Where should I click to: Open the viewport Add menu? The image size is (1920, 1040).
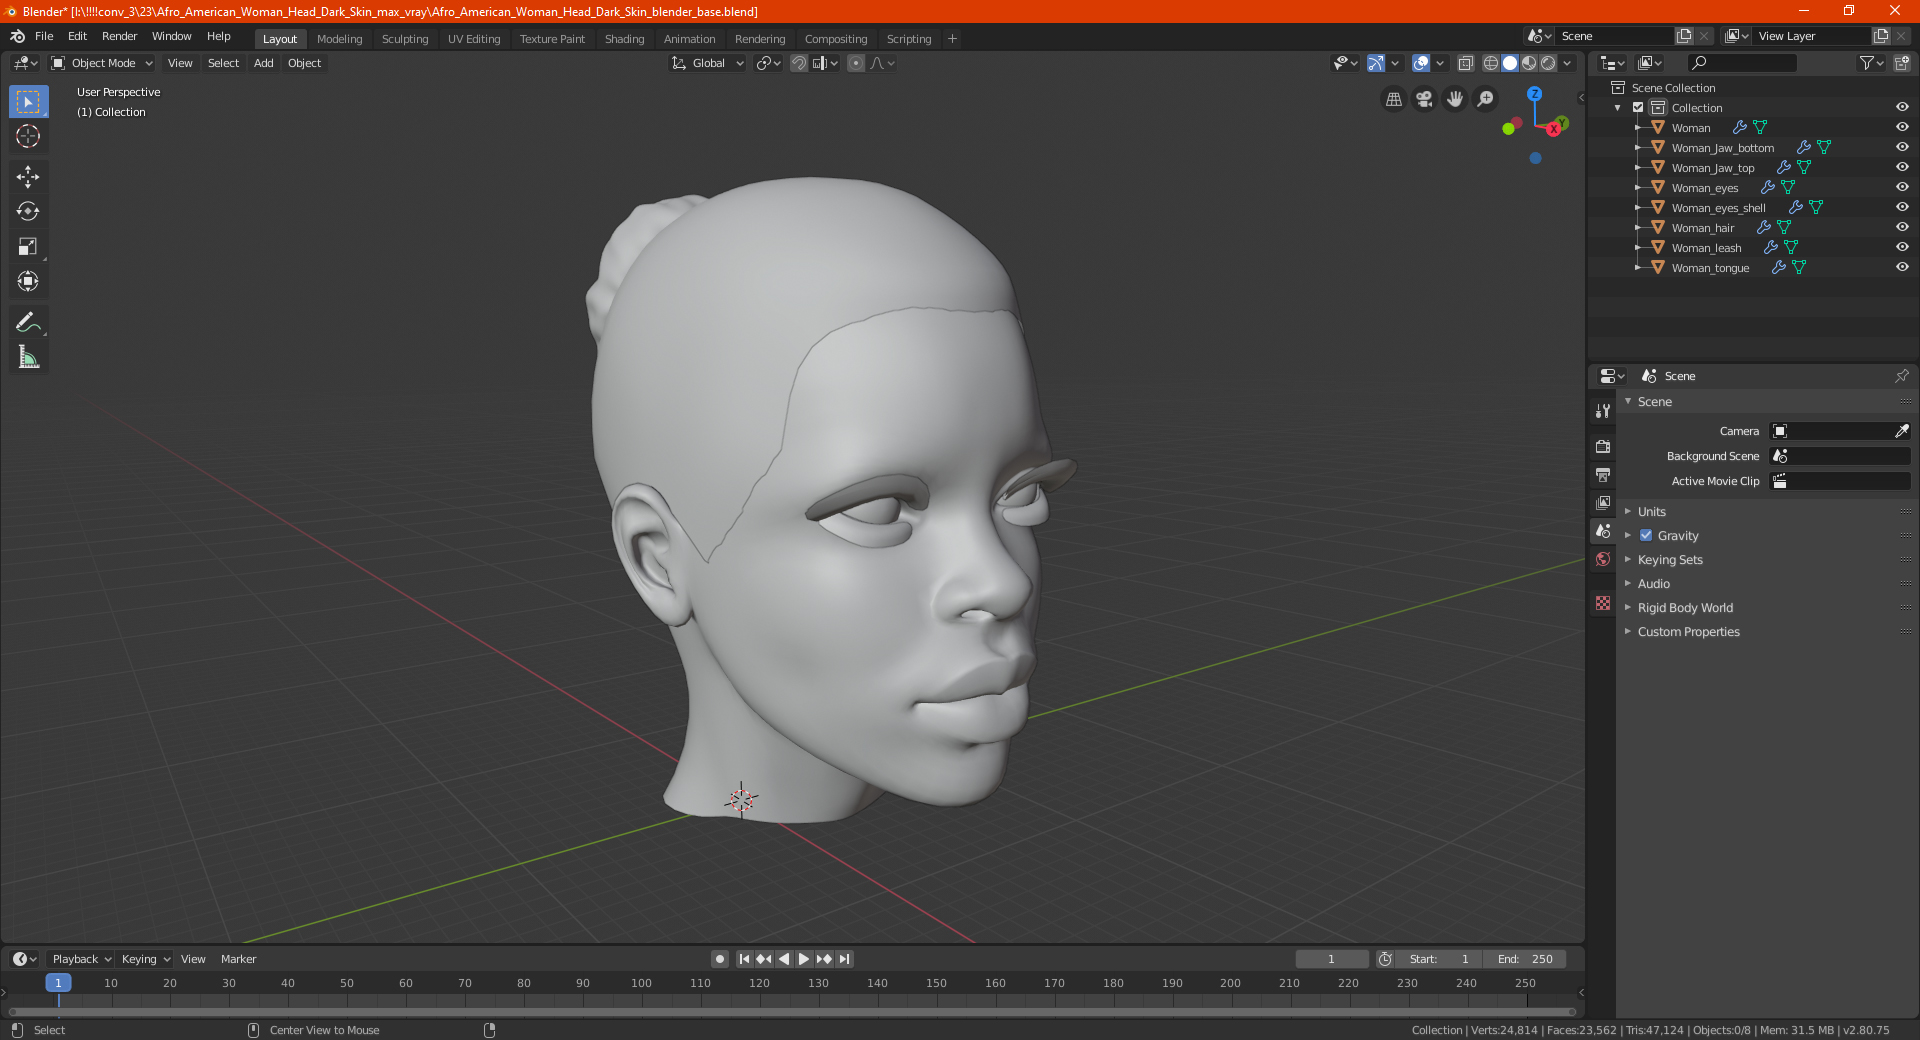coord(264,63)
